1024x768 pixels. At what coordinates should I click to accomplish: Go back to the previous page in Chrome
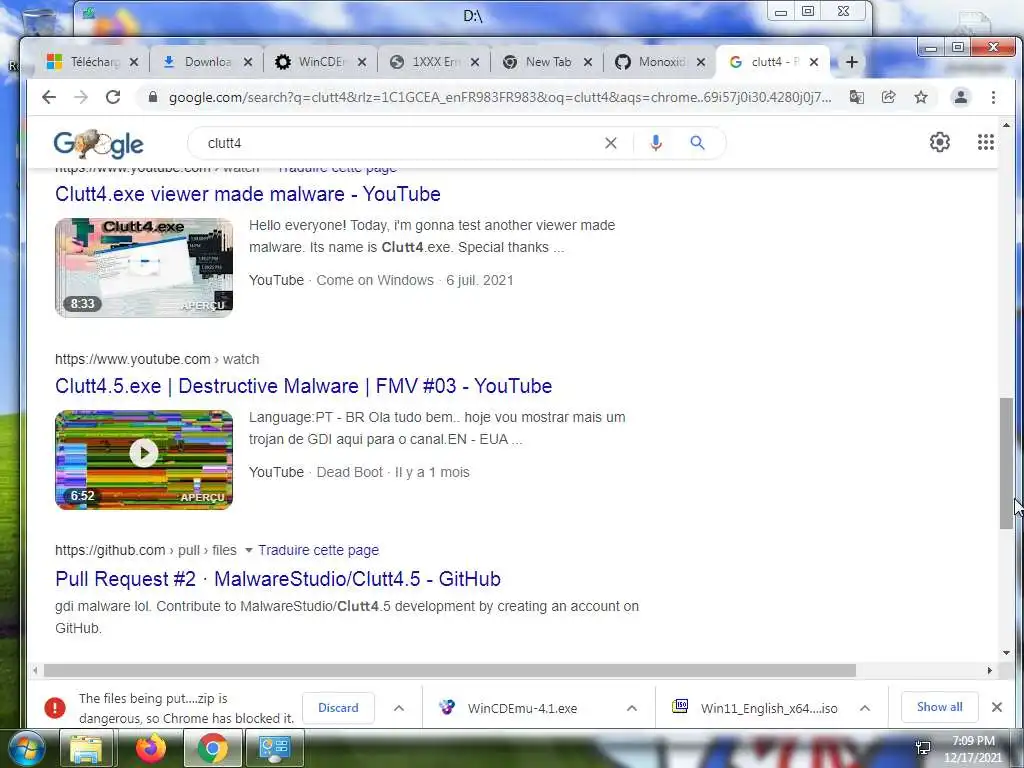tap(49, 97)
